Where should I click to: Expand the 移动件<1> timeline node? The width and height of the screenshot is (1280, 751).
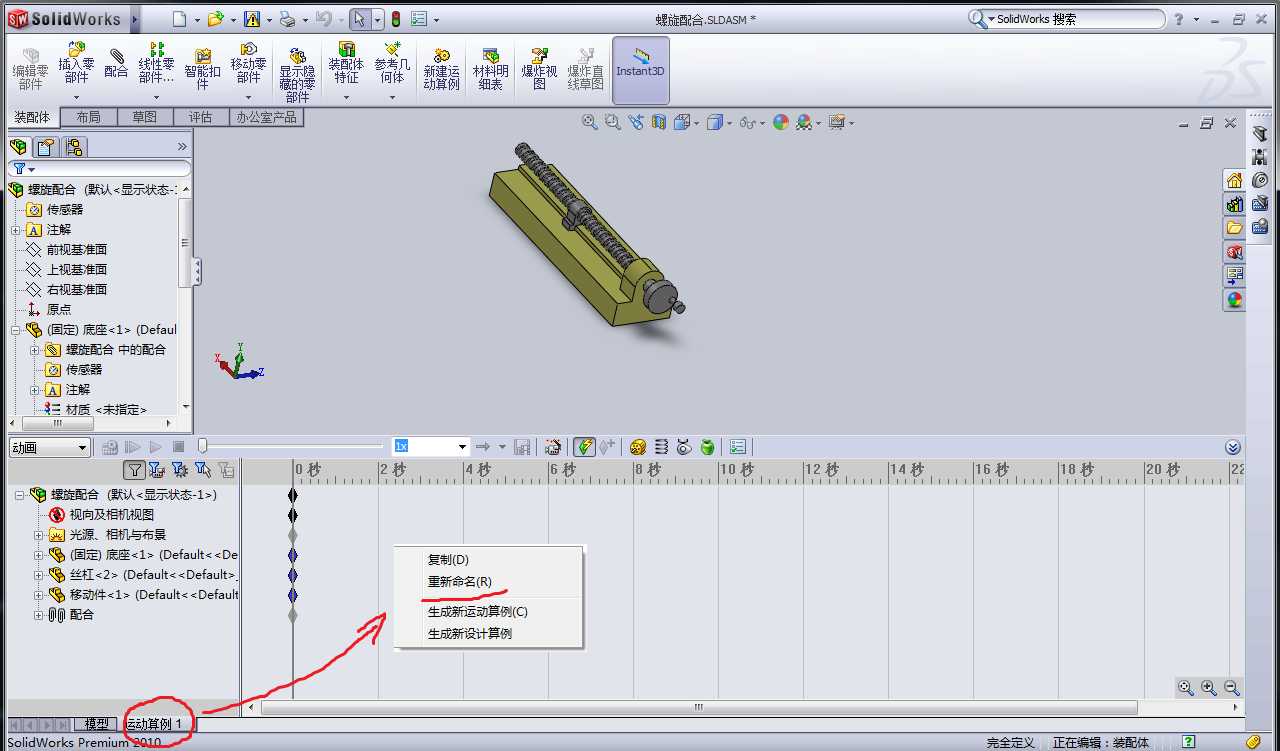[39, 595]
